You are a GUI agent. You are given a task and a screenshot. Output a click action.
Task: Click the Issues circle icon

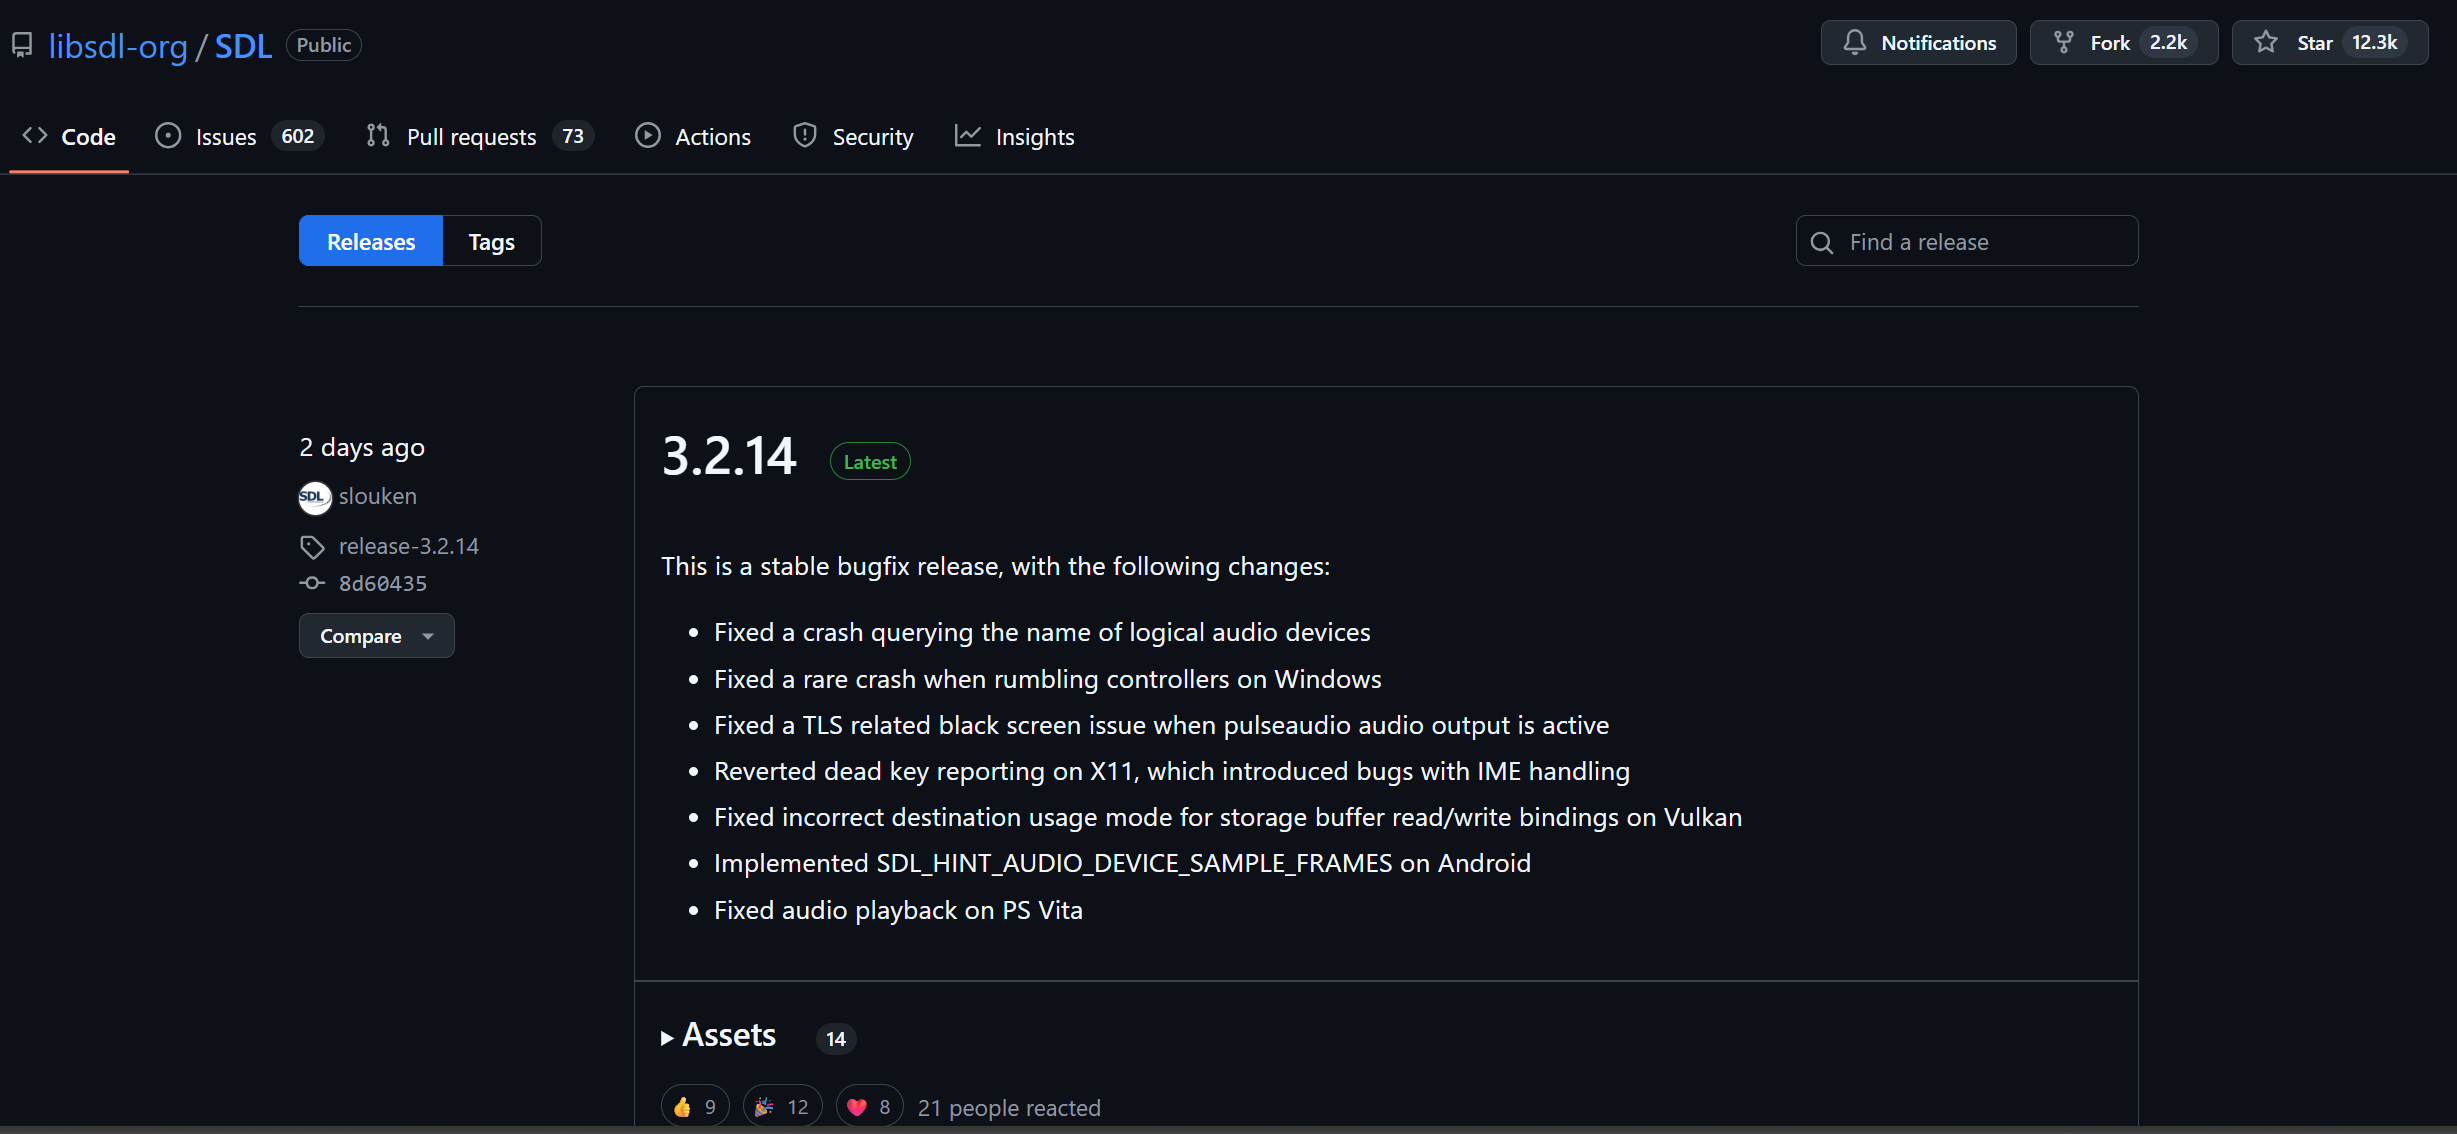[x=168, y=136]
